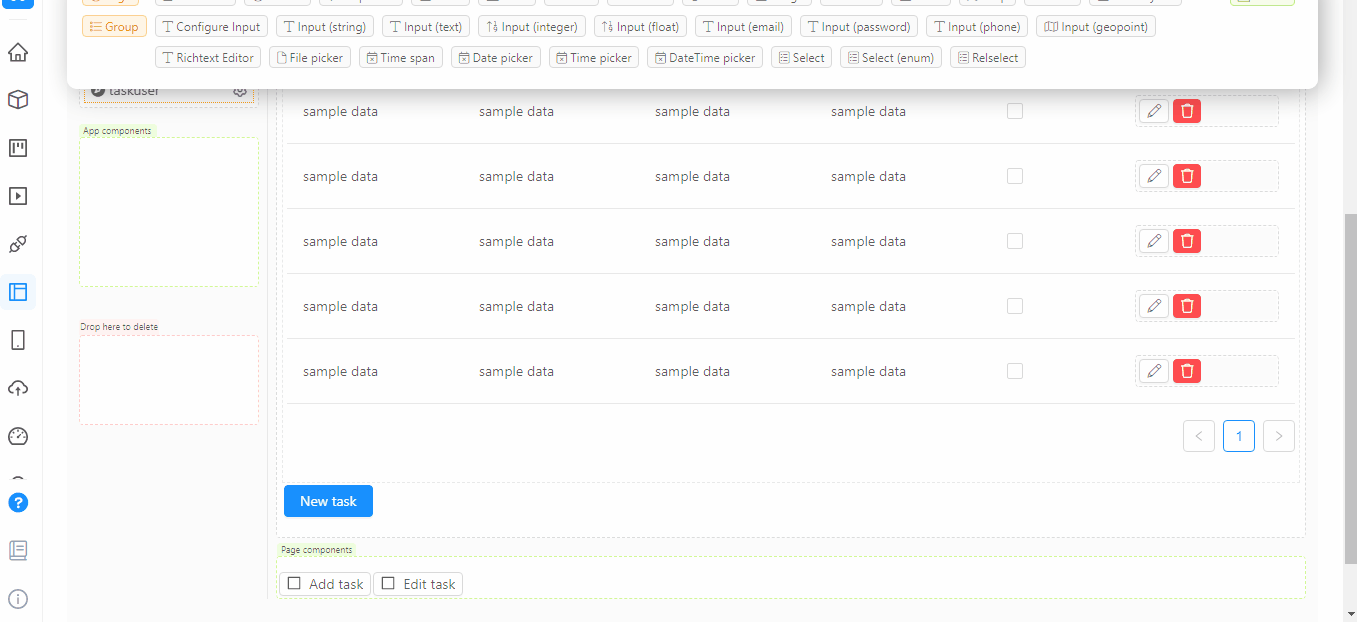Click the blue question mark help icon
Image resolution: width=1357 pixels, height=622 pixels.
[x=18, y=502]
